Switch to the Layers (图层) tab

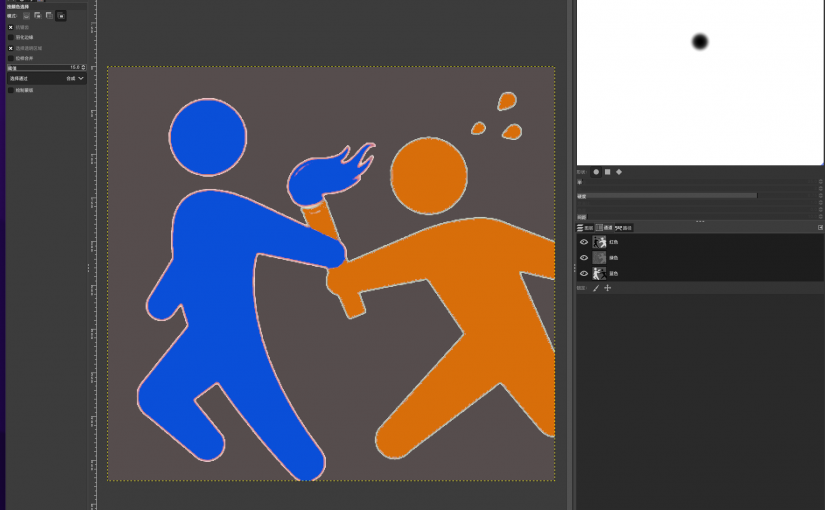pos(586,228)
